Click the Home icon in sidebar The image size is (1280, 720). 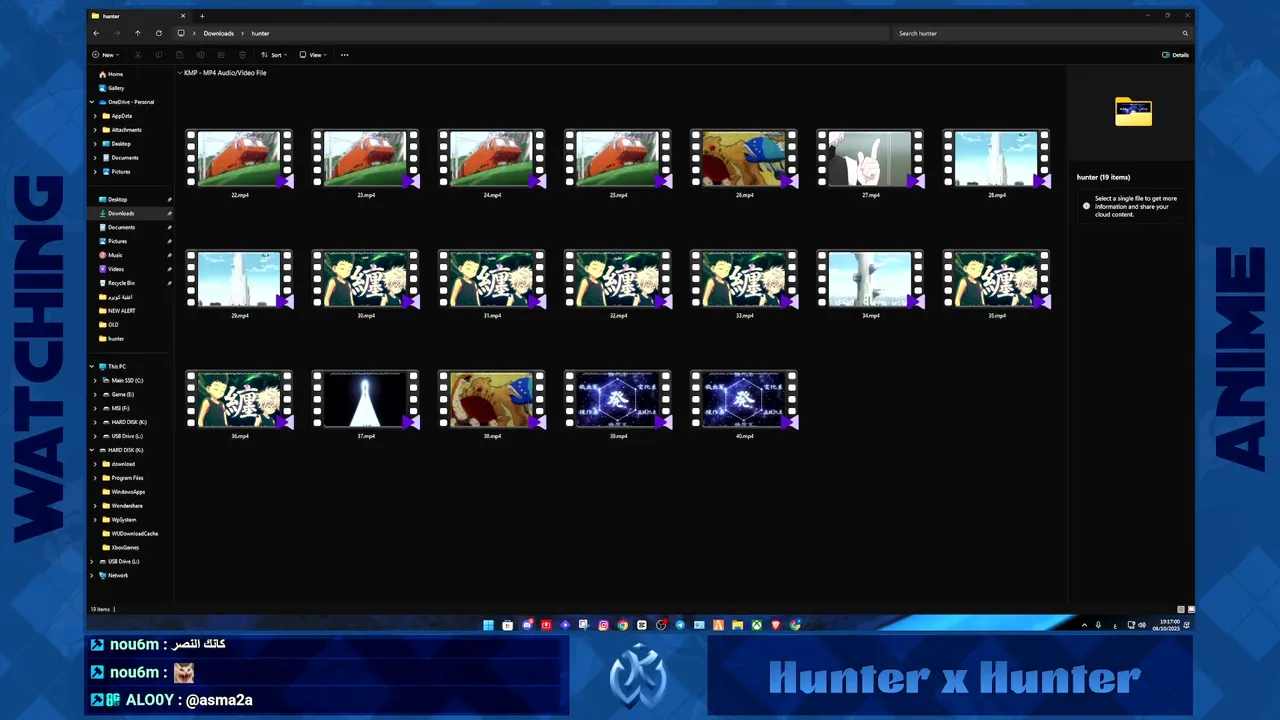coord(102,74)
